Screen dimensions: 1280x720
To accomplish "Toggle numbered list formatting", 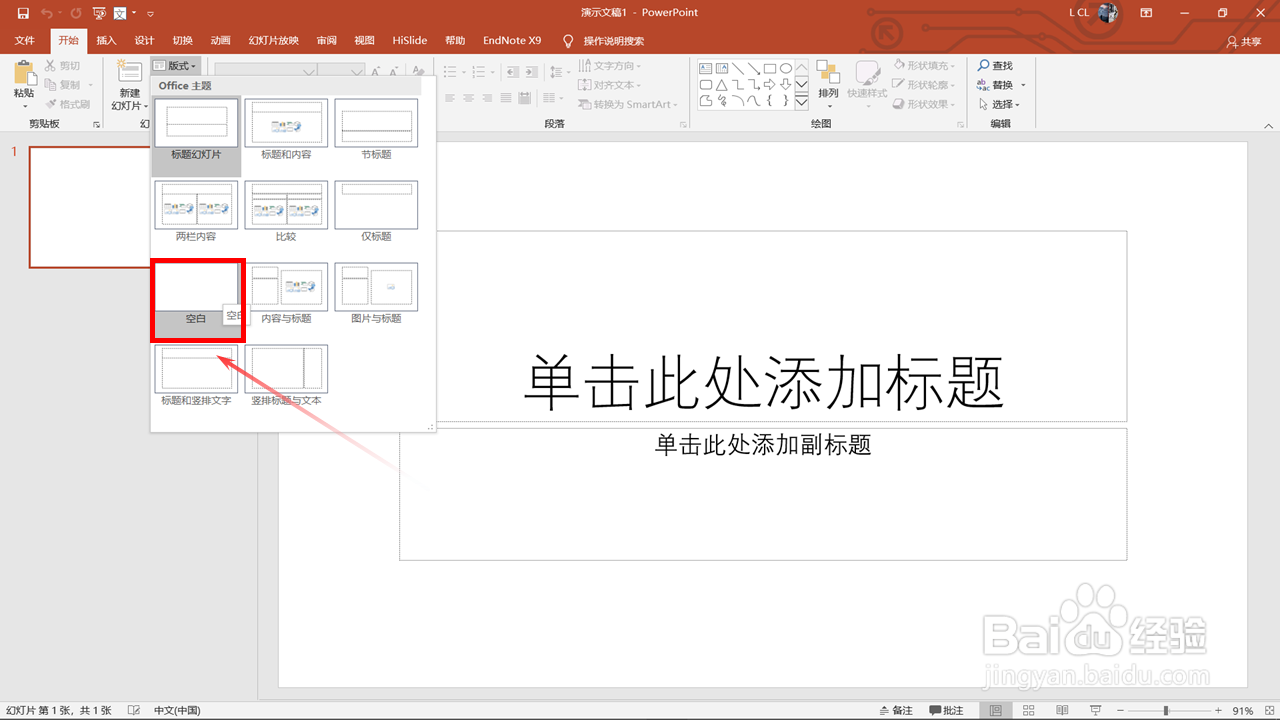I will click(480, 71).
